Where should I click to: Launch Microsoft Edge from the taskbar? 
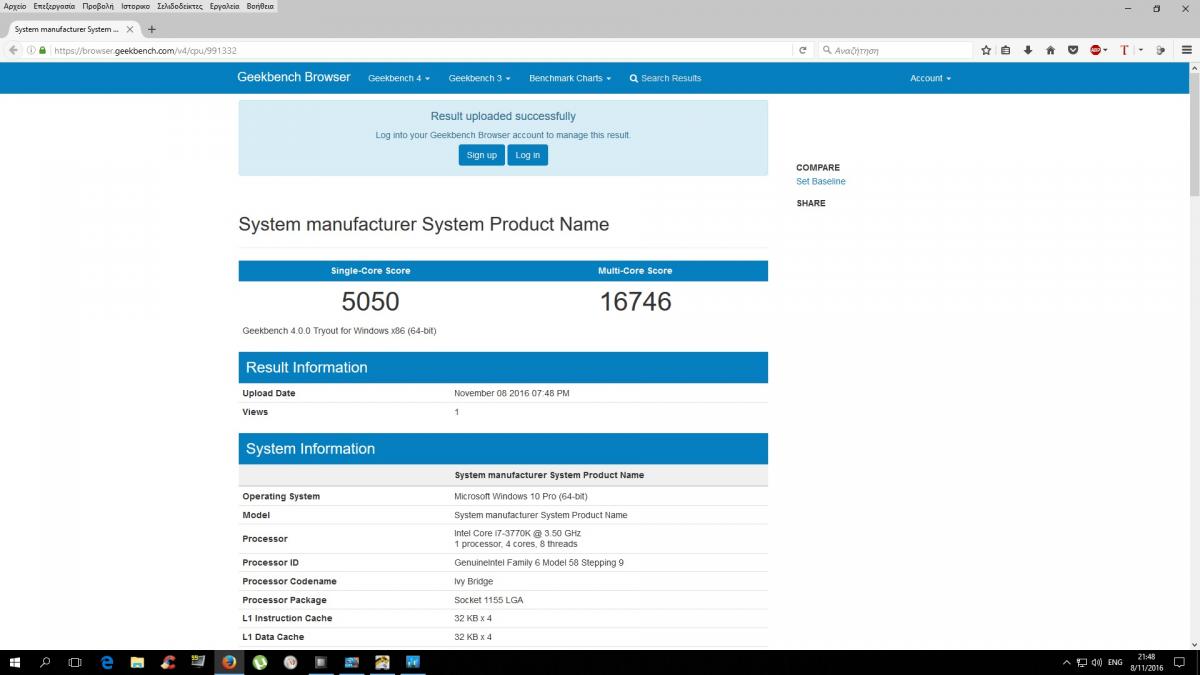pyautogui.click(x=107, y=662)
